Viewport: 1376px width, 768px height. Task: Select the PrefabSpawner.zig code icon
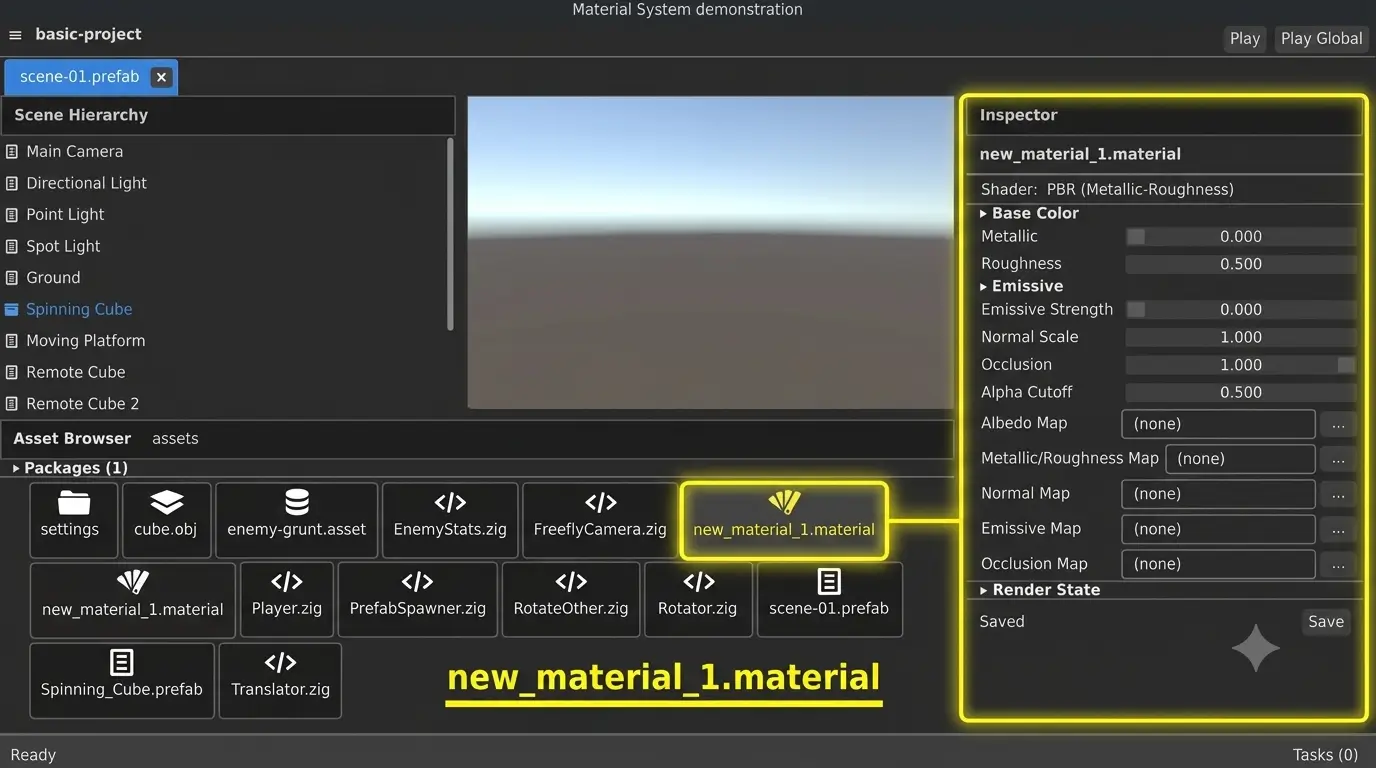[x=417, y=581]
